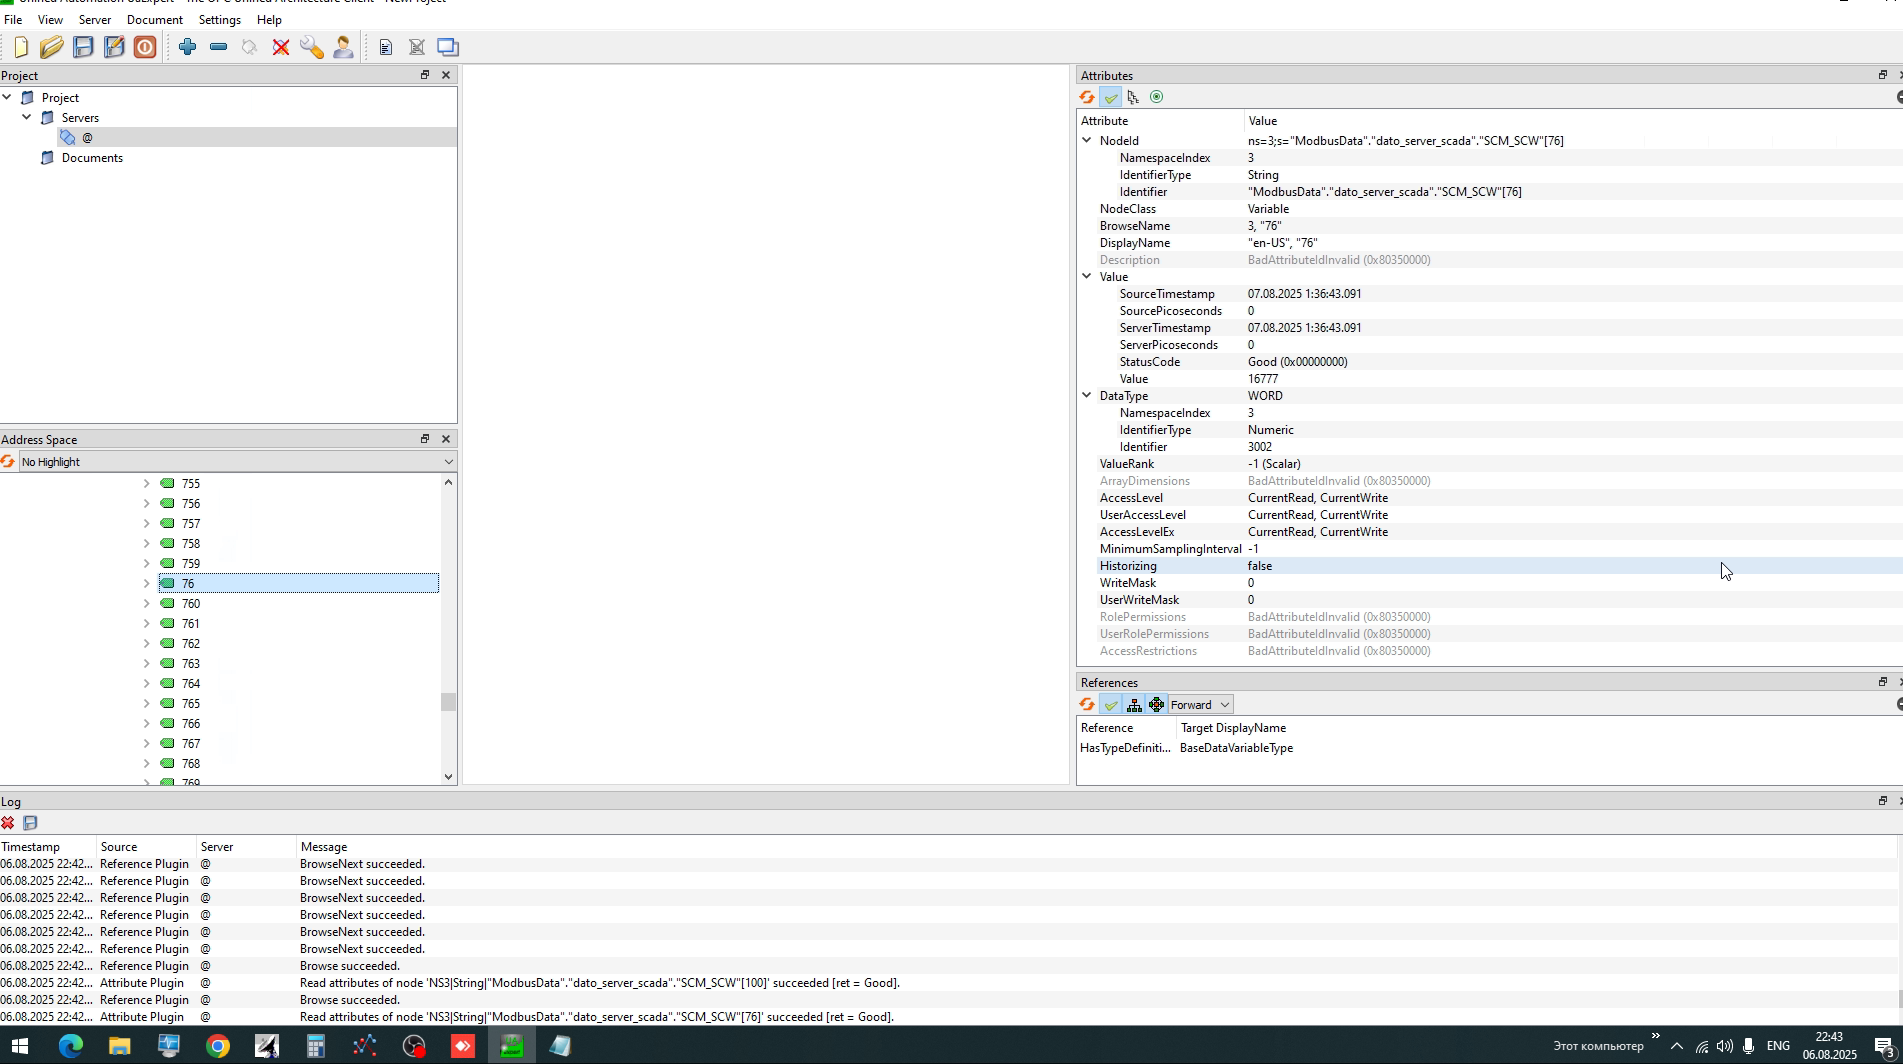Click the BaseDataVariableType reference target
This screenshot has width=1903, height=1064.
pyautogui.click(x=1236, y=748)
